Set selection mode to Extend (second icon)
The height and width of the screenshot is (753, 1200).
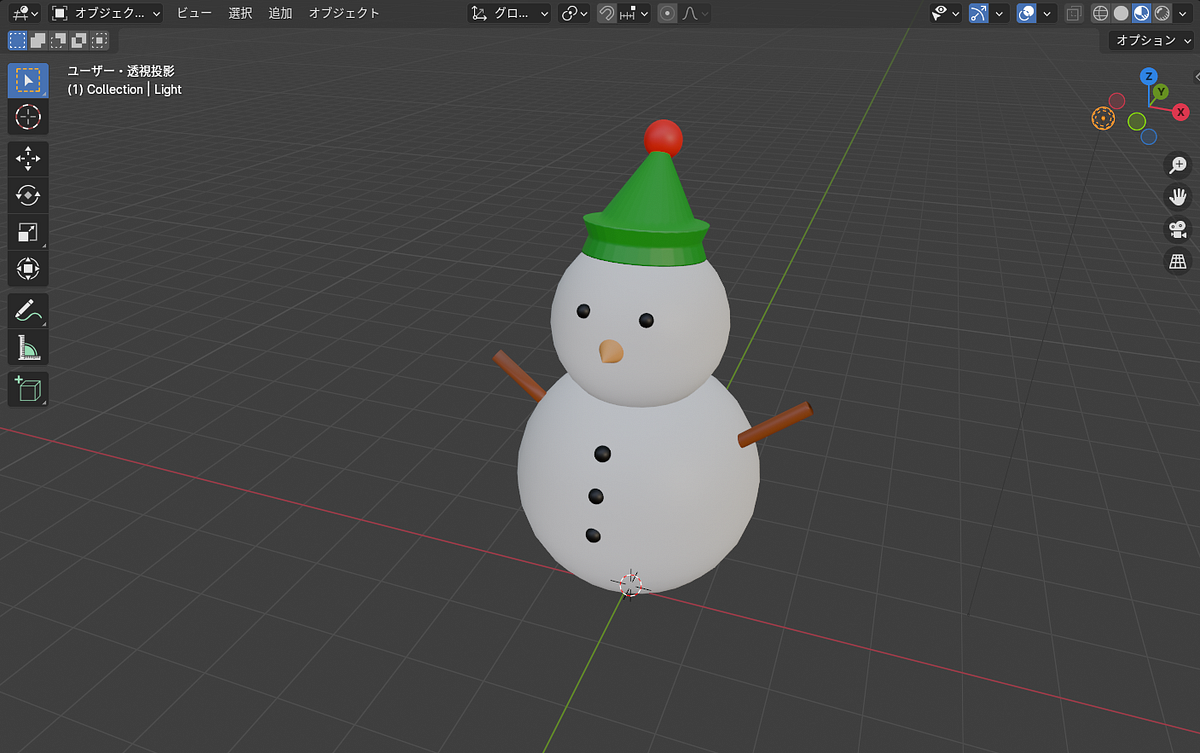(x=37, y=40)
